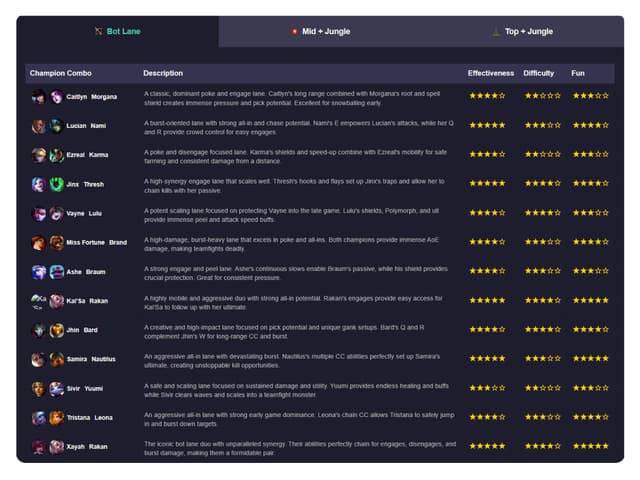Click the Ashe champion portrait icon

[x=39, y=272]
